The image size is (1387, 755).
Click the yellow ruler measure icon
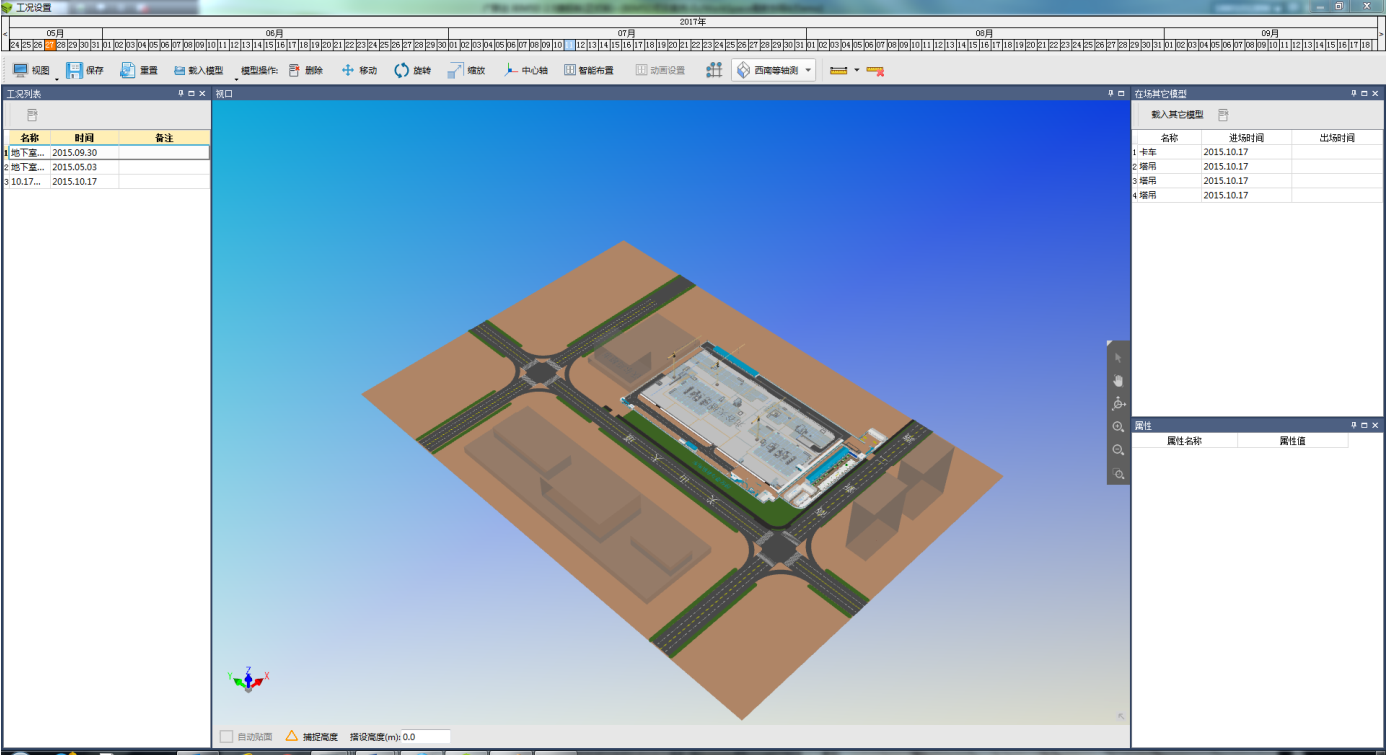click(x=838, y=70)
